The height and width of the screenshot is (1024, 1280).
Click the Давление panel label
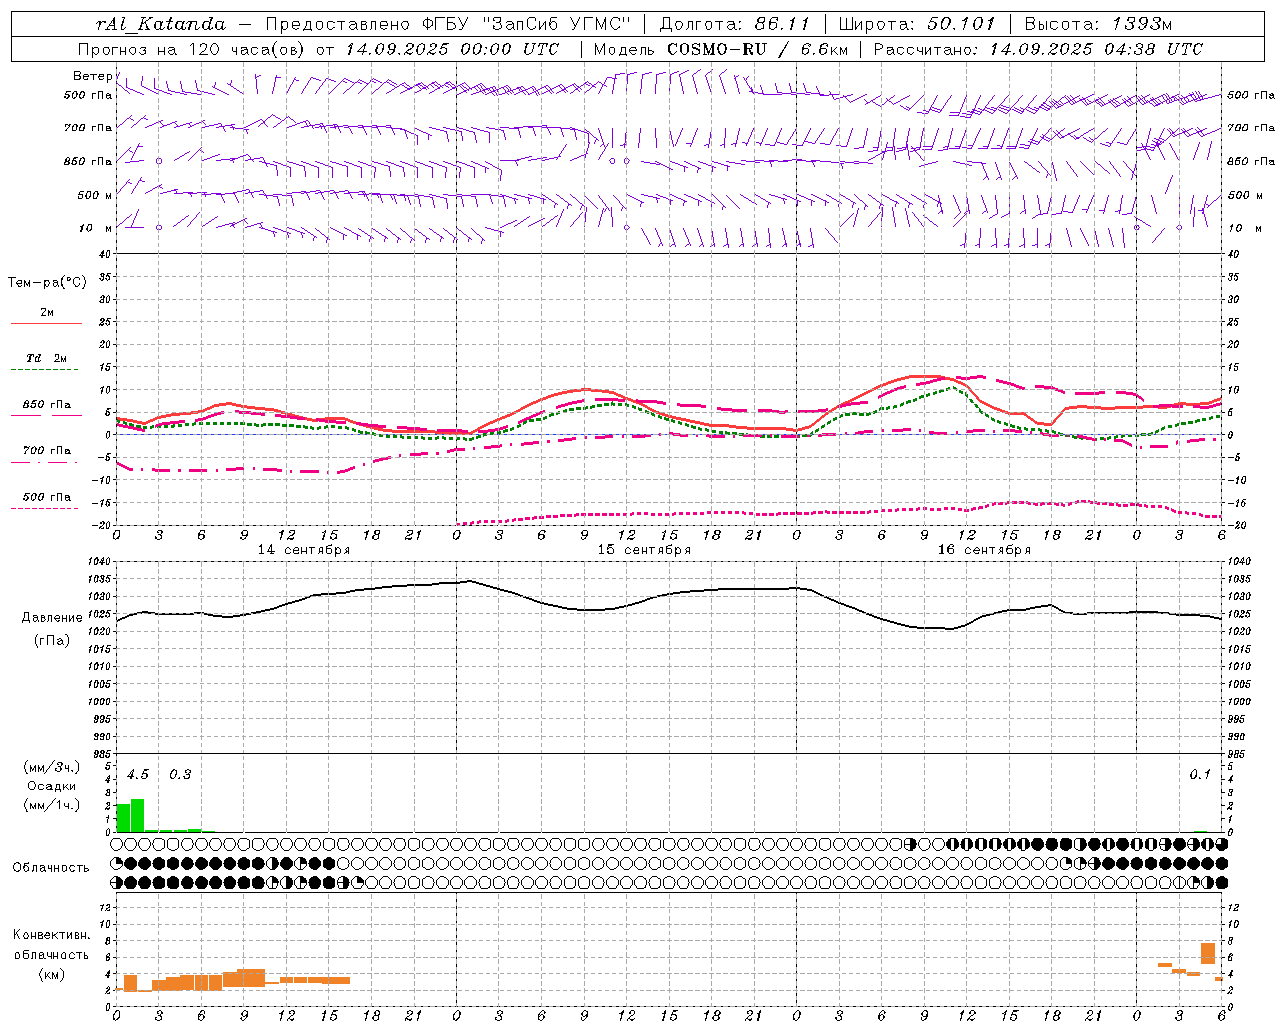[x=52, y=618]
